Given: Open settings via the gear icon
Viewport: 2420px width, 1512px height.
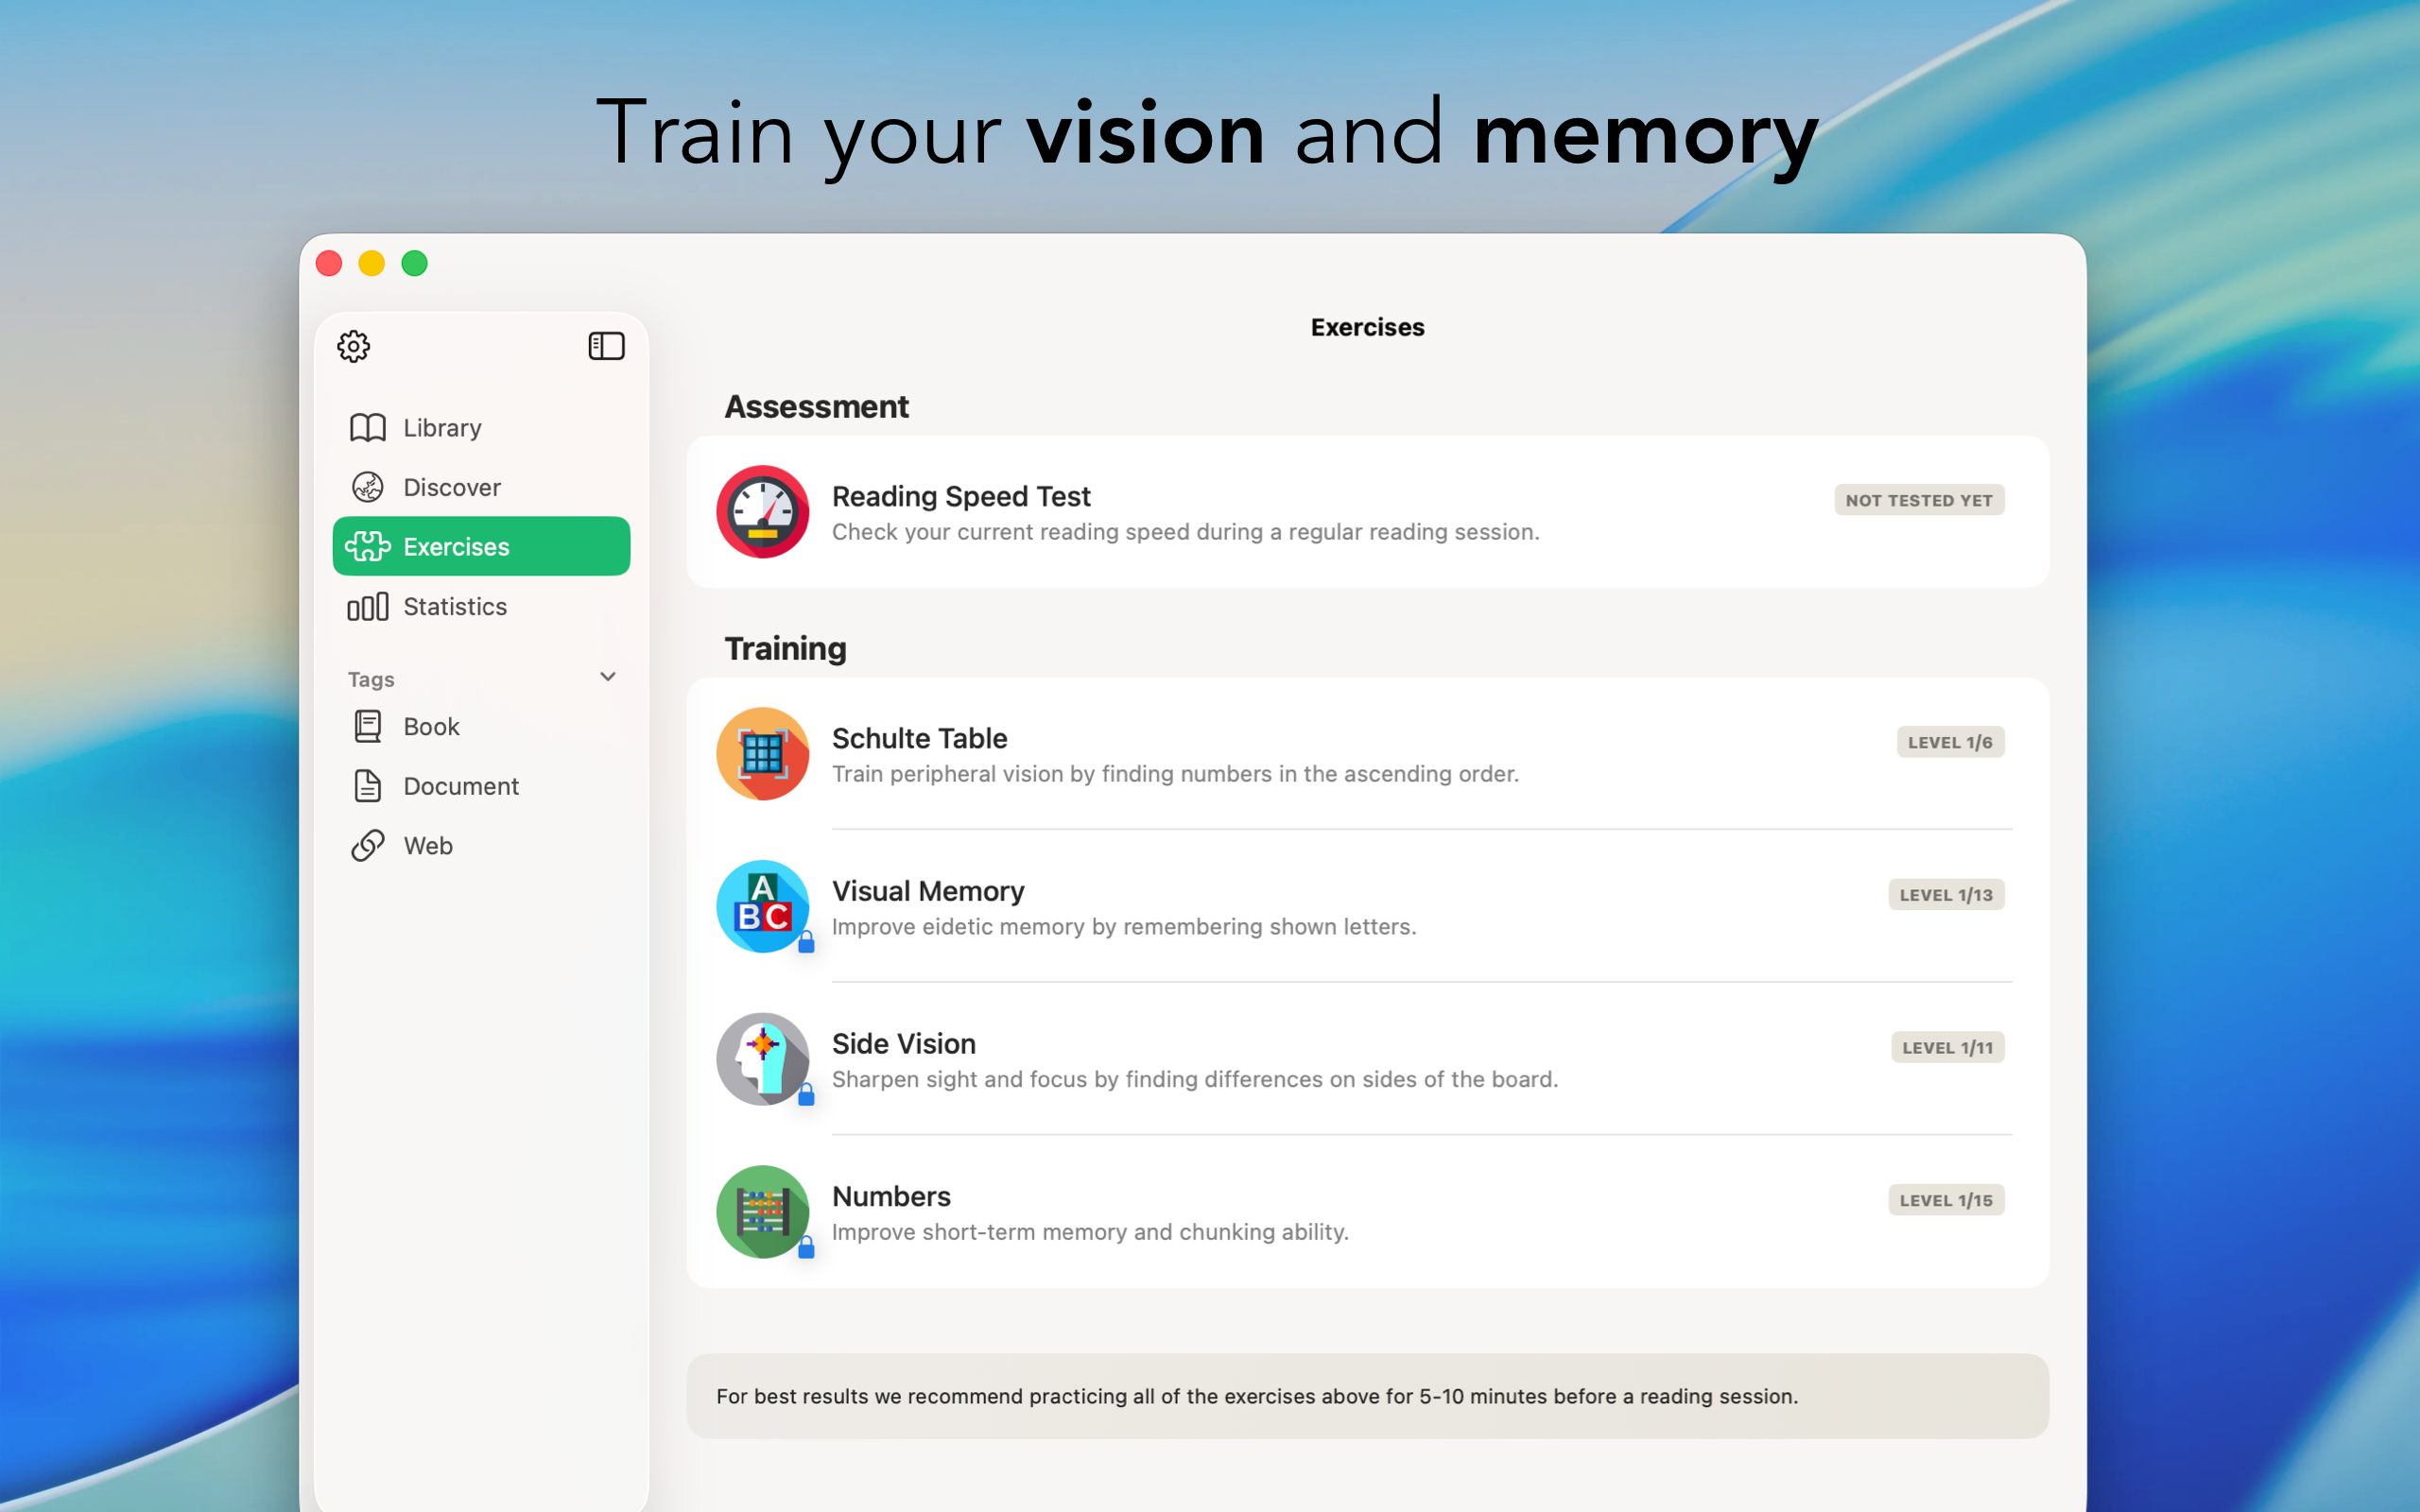Looking at the screenshot, I should point(354,346).
